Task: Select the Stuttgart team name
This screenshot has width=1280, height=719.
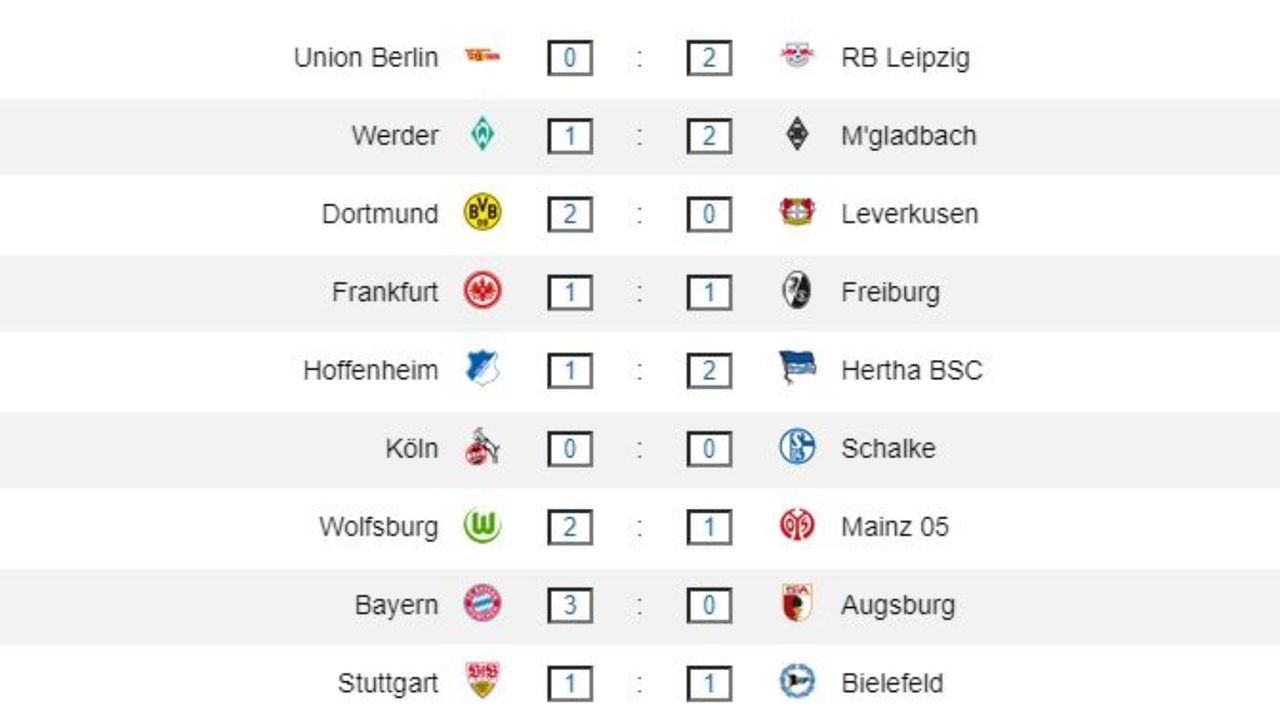Action: click(x=387, y=684)
